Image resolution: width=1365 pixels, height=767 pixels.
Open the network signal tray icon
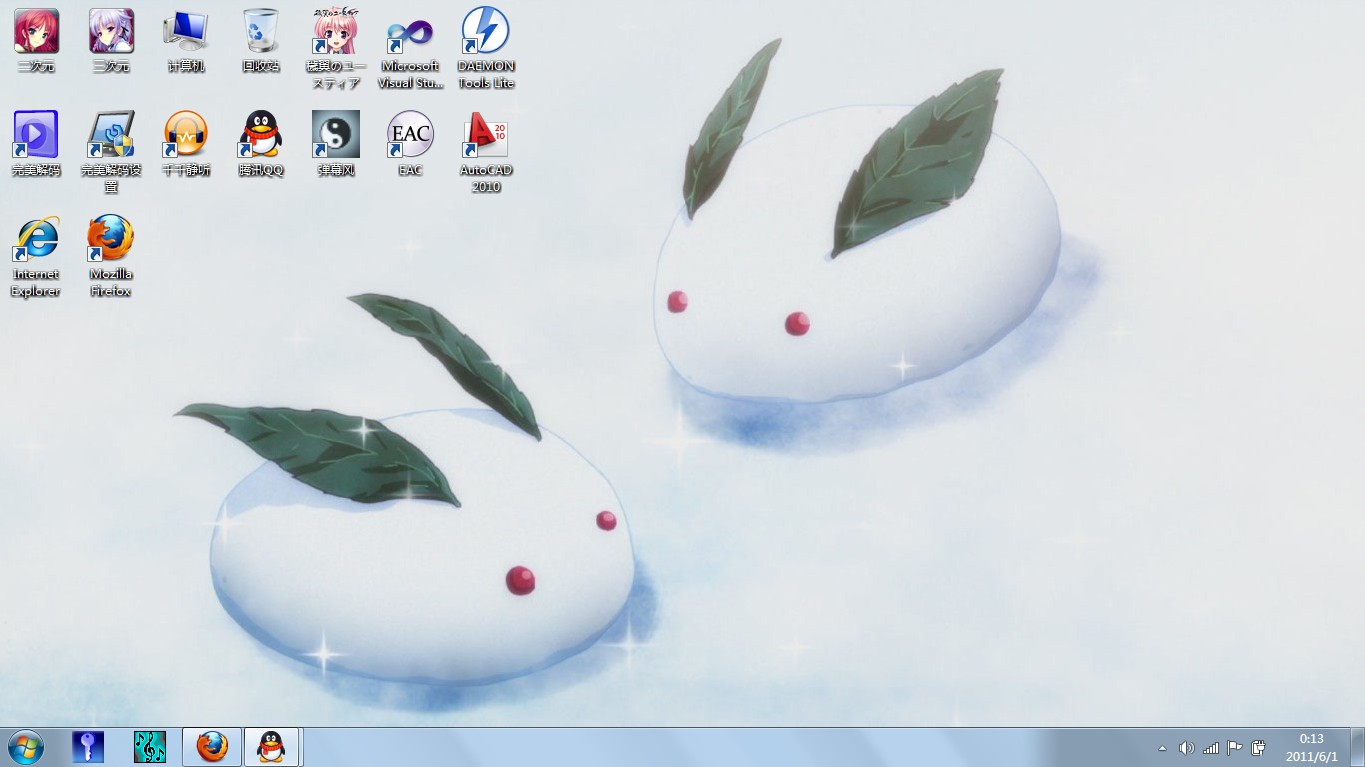[x=1211, y=748]
